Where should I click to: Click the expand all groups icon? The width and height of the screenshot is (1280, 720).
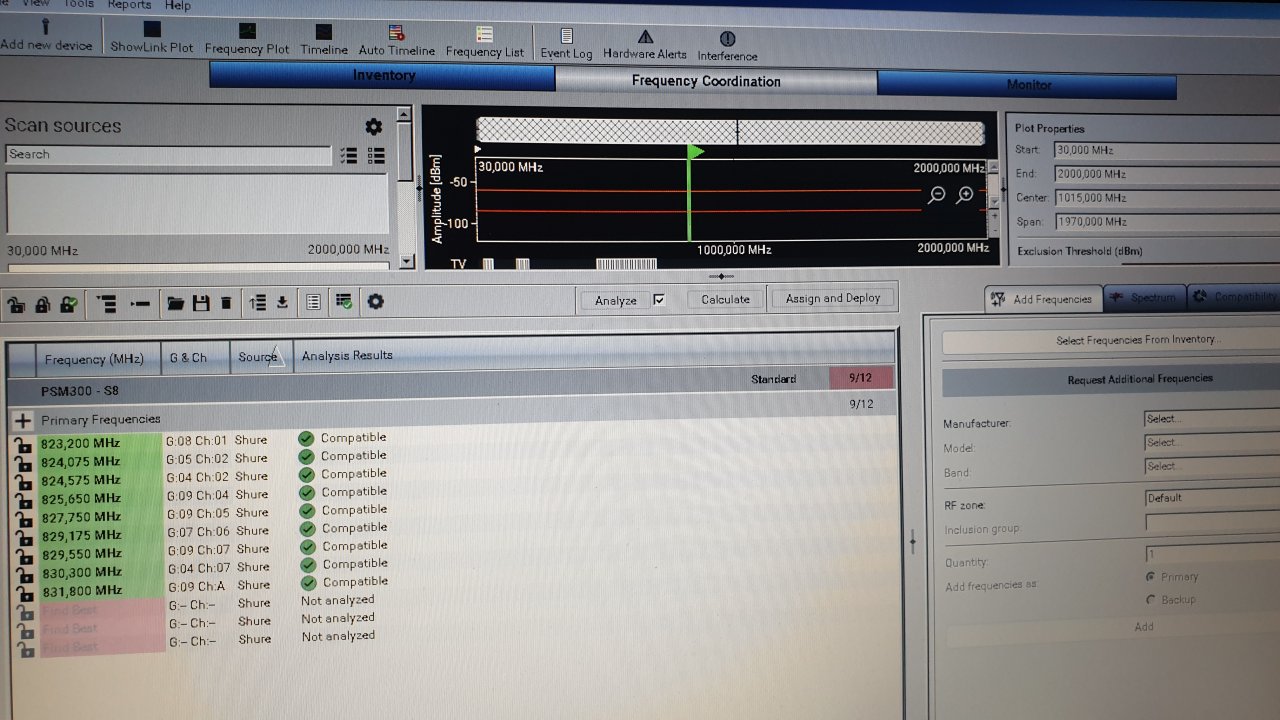tap(106, 303)
